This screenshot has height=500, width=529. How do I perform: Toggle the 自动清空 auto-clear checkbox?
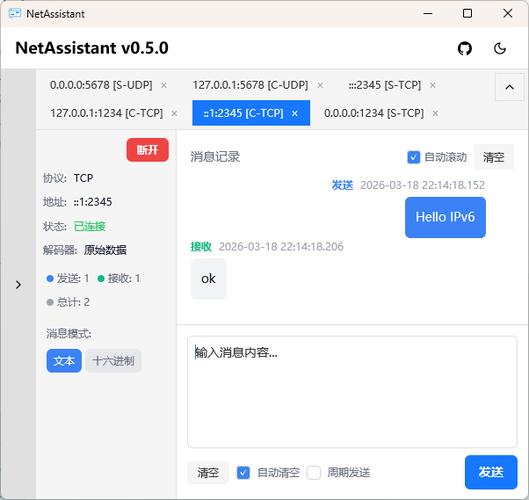(243, 473)
